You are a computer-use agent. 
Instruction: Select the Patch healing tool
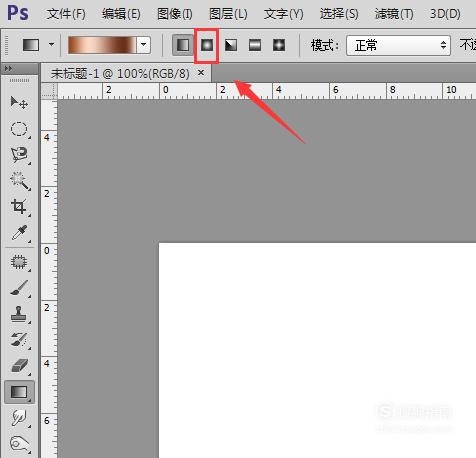tap(19, 262)
